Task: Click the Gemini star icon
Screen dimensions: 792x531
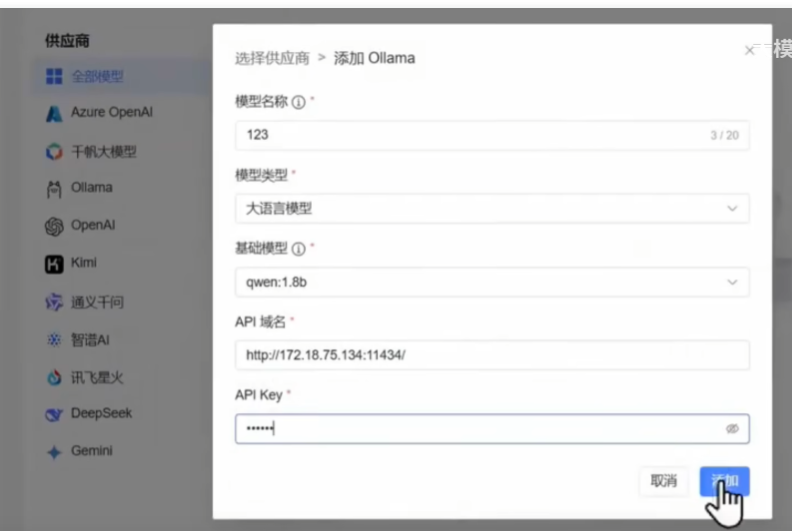Action: click(x=54, y=452)
